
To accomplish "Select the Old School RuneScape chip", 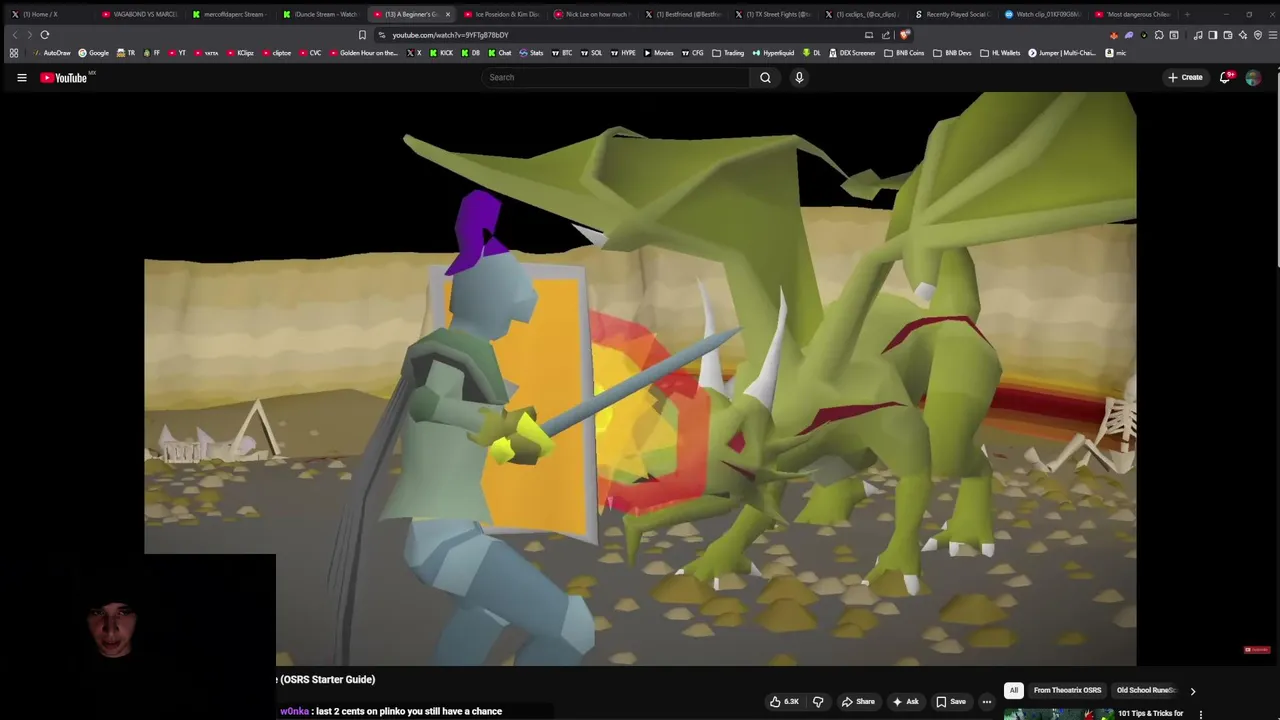I will point(1146,690).
